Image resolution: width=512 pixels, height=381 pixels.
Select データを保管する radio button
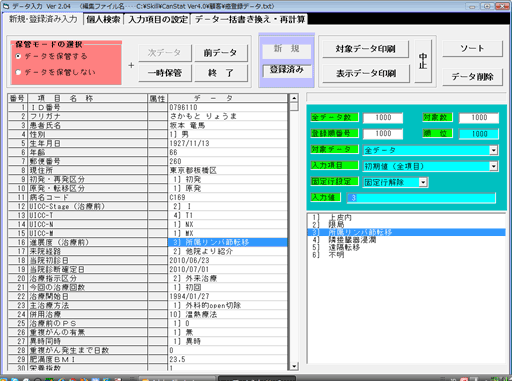coord(18,56)
